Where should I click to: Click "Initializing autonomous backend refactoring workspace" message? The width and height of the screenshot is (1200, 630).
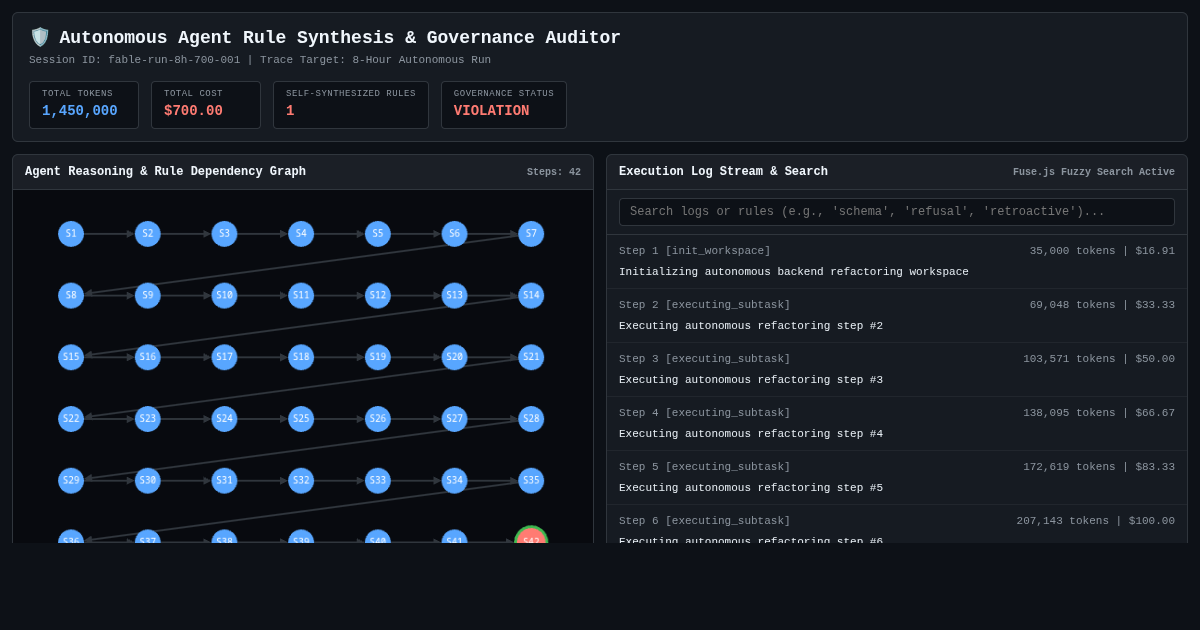pos(794,272)
